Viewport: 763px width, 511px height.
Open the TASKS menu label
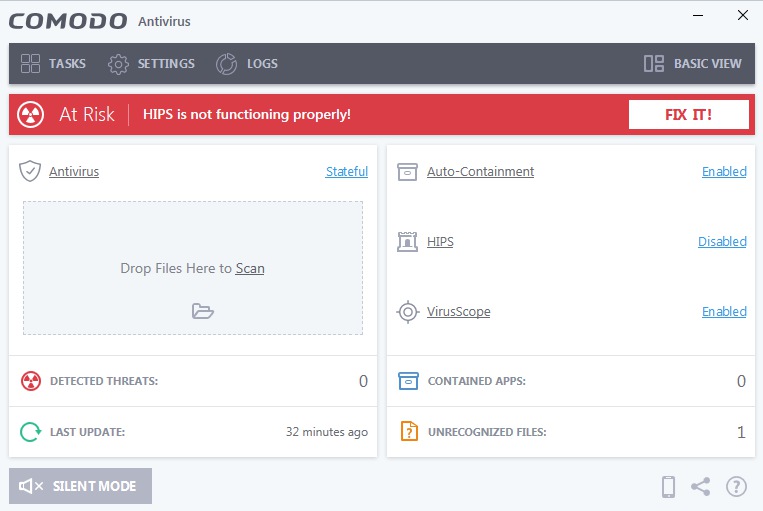(67, 64)
